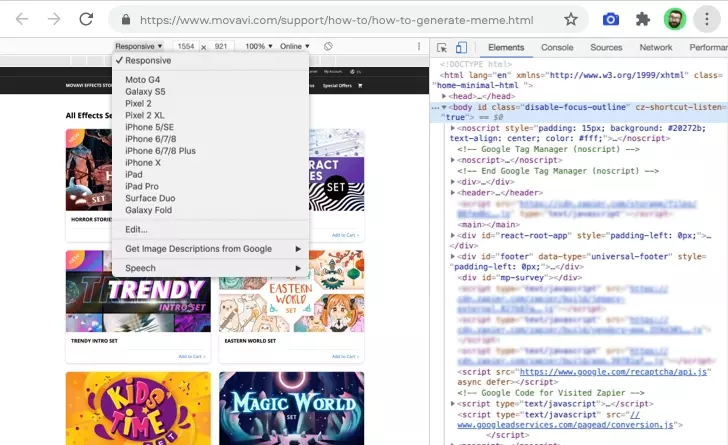Expand the react-root-app div node
728x445 pixels.
click(x=453, y=236)
